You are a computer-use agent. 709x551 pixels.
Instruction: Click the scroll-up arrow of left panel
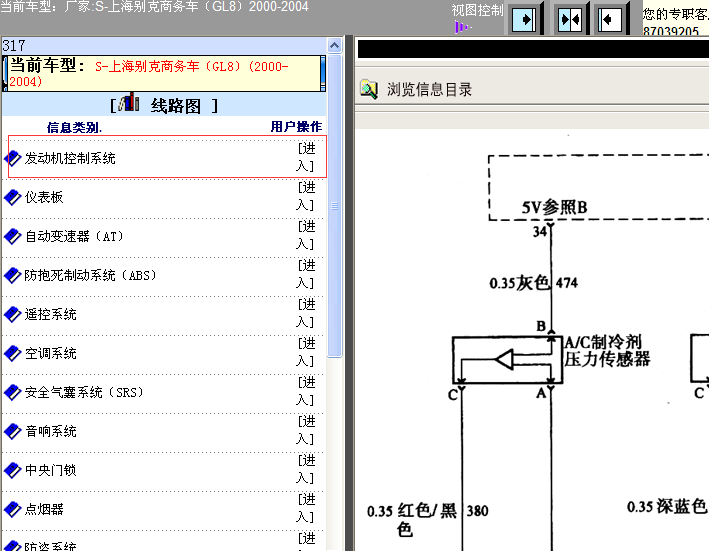tap(335, 45)
